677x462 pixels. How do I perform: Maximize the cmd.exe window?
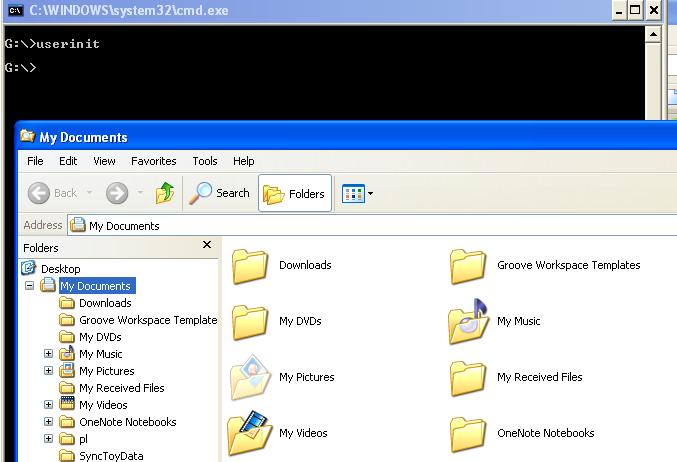coord(635,10)
